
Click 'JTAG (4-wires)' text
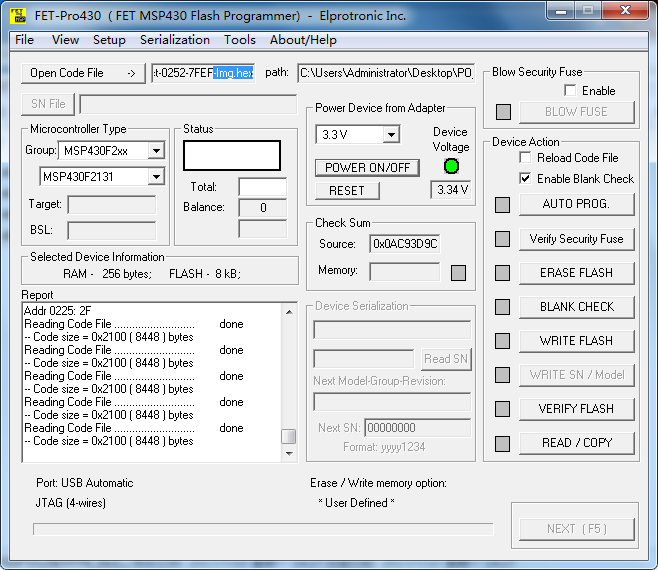coord(70,502)
